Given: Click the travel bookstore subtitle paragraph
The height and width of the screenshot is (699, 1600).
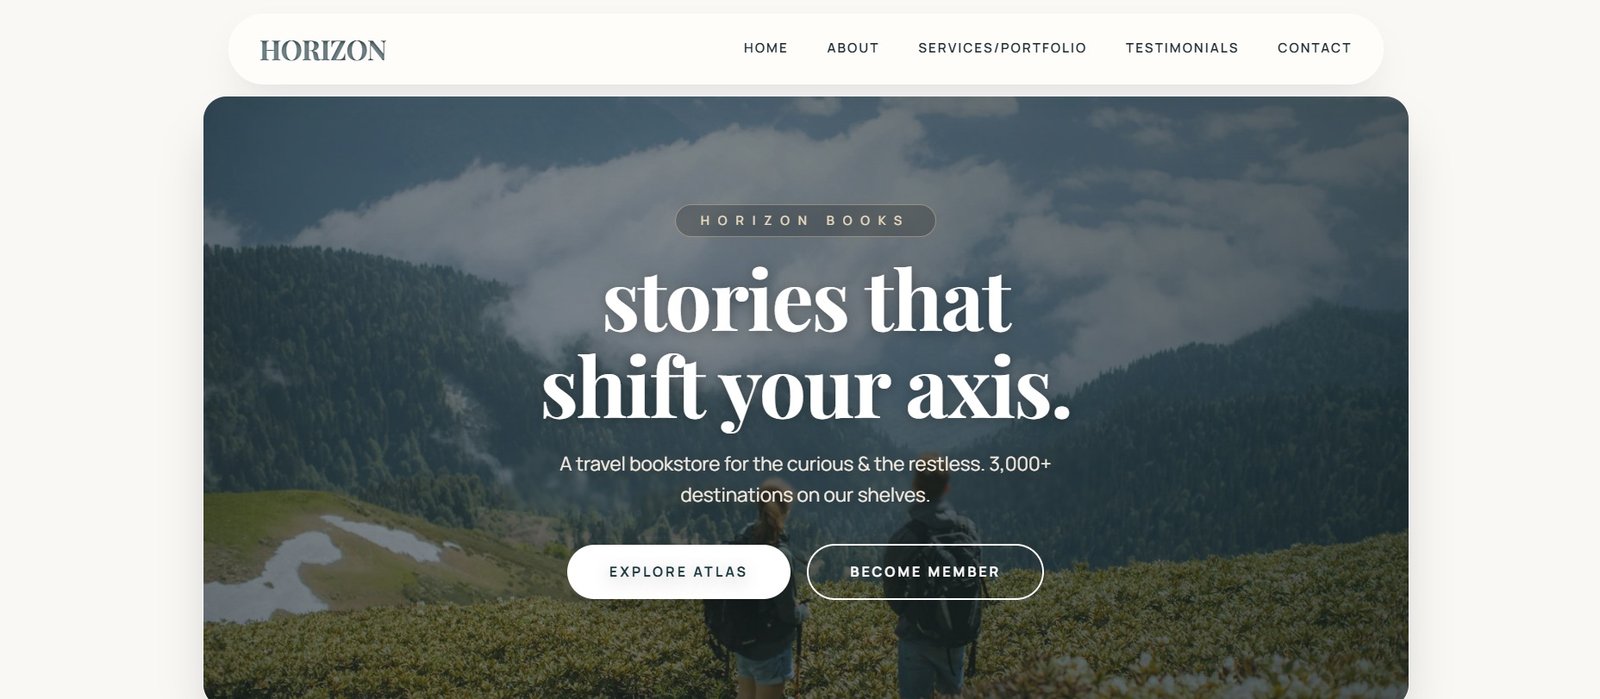Looking at the screenshot, I should tap(805, 479).
